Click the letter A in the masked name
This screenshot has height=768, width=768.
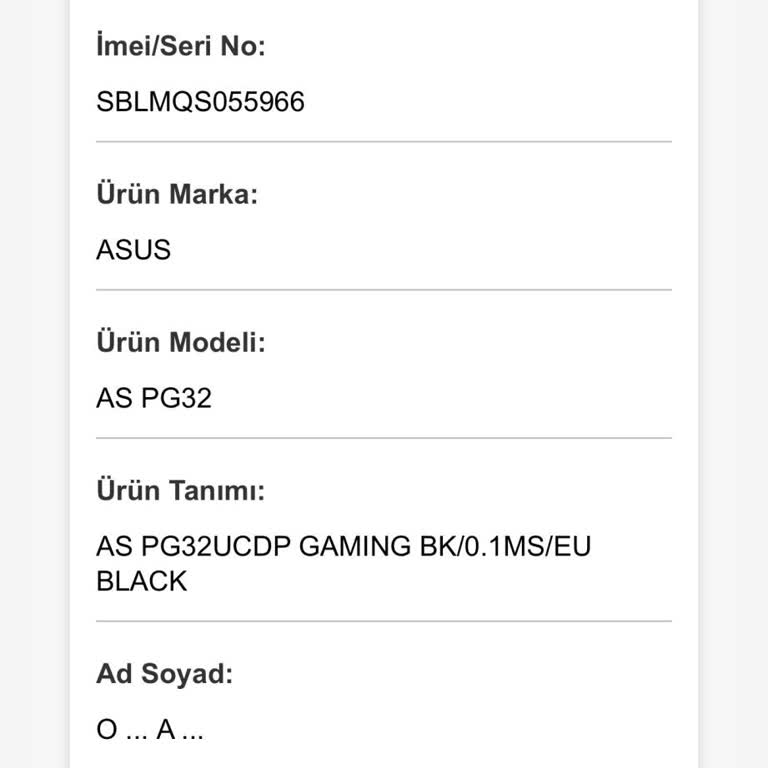[165, 731]
